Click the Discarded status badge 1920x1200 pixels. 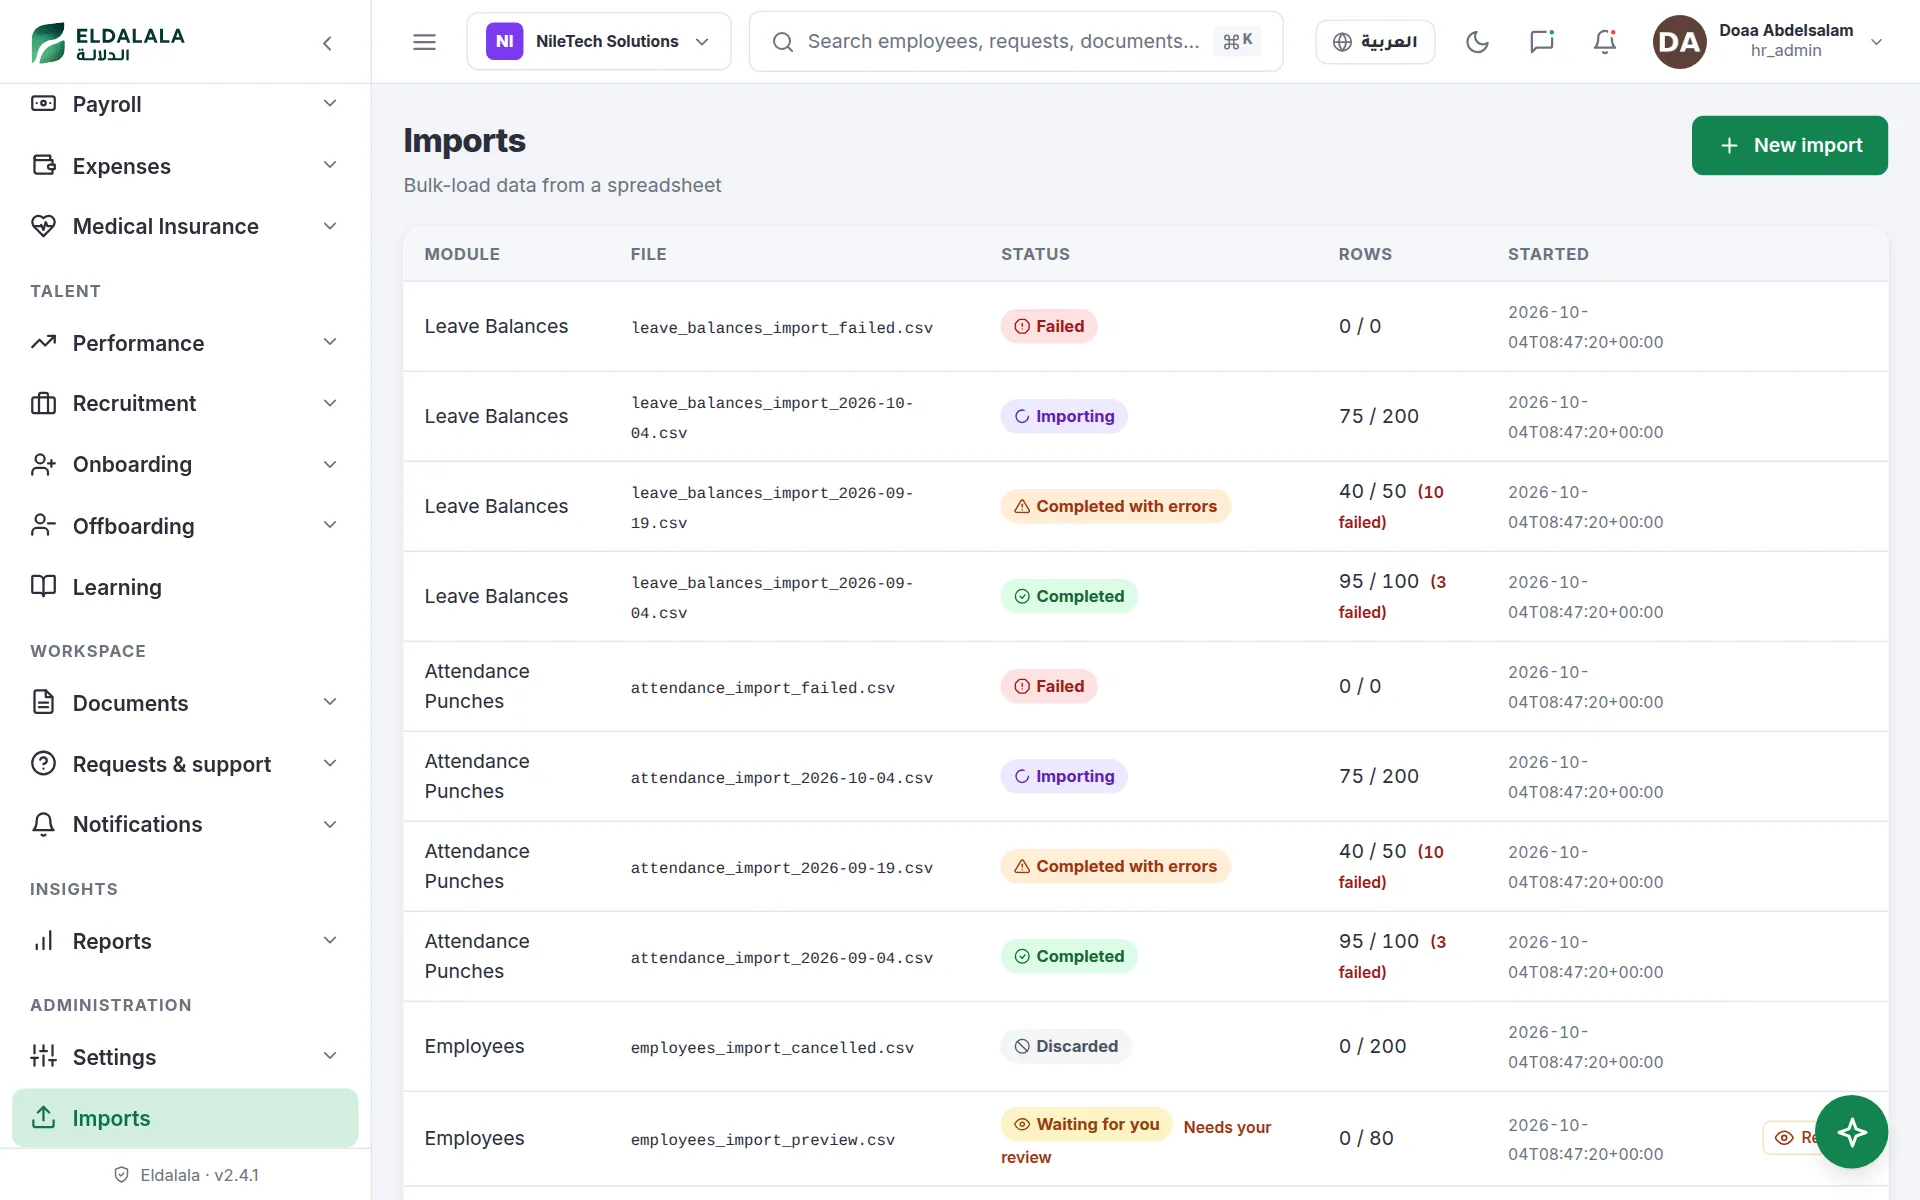click(1066, 1046)
